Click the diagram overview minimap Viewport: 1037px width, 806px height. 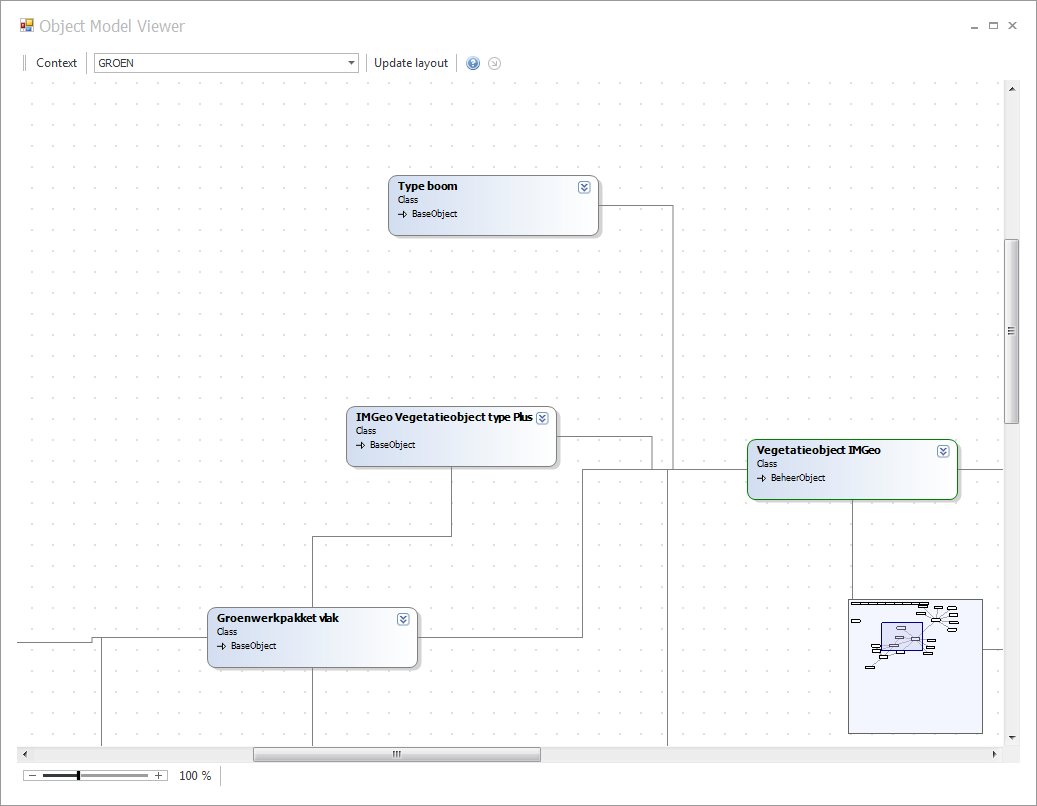915,666
